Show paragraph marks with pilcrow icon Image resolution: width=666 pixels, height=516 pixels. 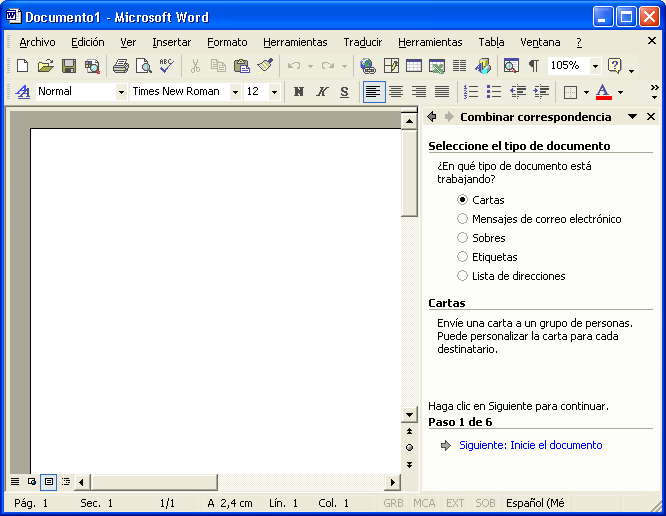click(x=533, y=66)
